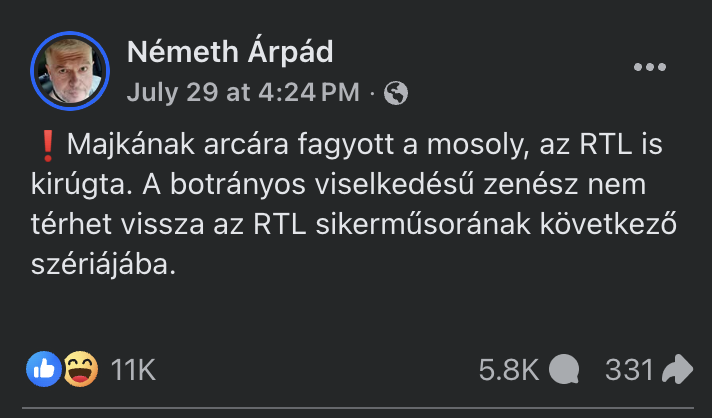Open Németh Árpád's profile picture
This screenshot has width=712, height=418.
[x=70, y=69]
